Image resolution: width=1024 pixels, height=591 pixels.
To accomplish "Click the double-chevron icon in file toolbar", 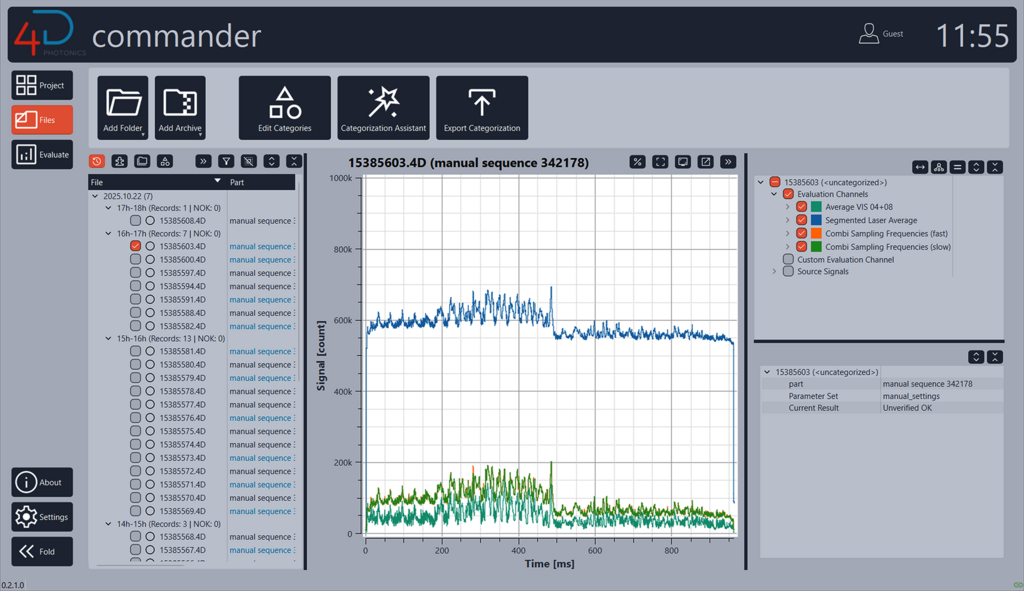I will click(x=203, y=161).
